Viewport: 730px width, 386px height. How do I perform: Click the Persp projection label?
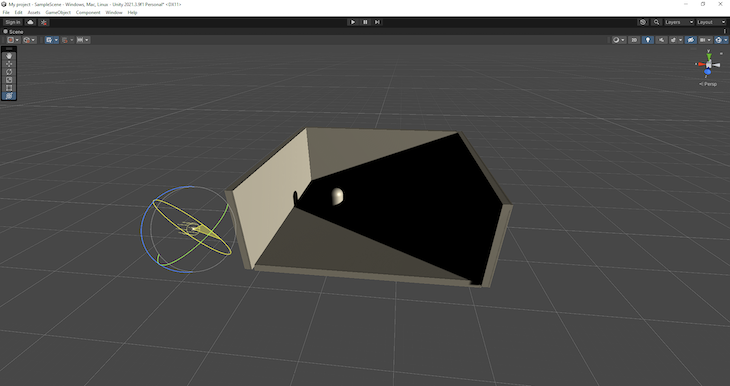[708, 84]
